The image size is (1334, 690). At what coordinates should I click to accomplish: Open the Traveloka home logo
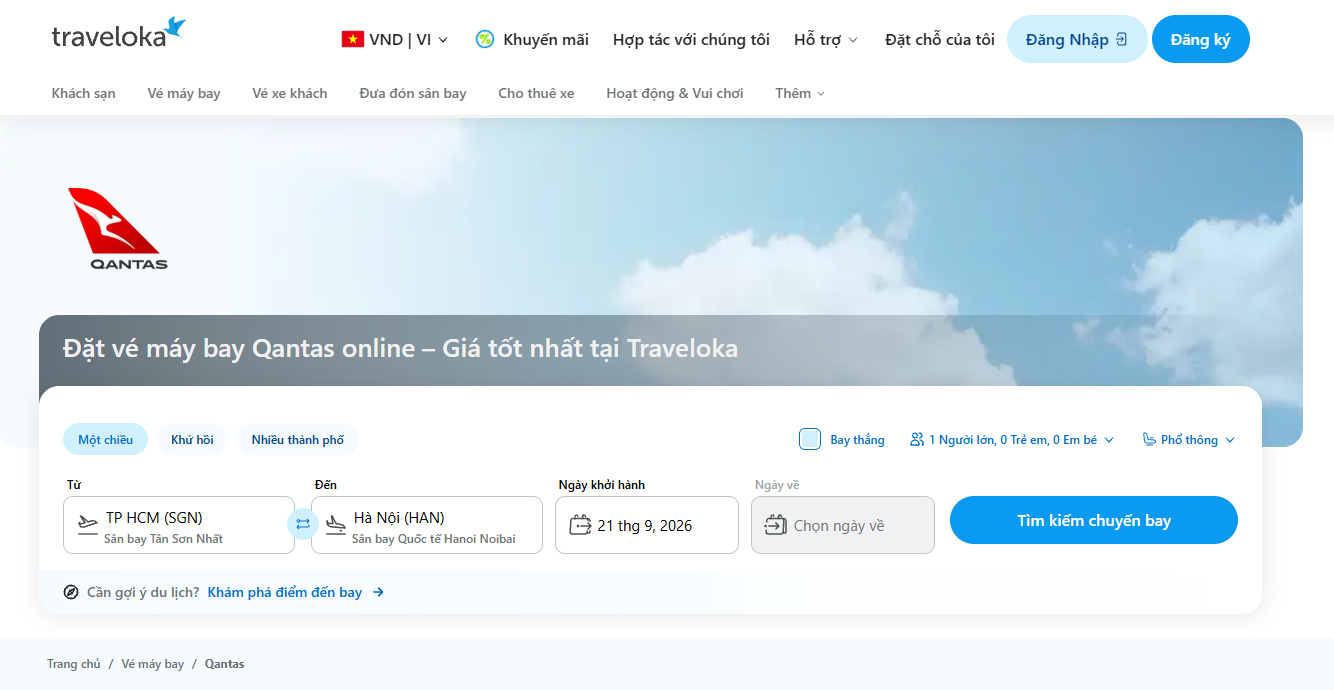pyautogui.click(x=119, y=33)
